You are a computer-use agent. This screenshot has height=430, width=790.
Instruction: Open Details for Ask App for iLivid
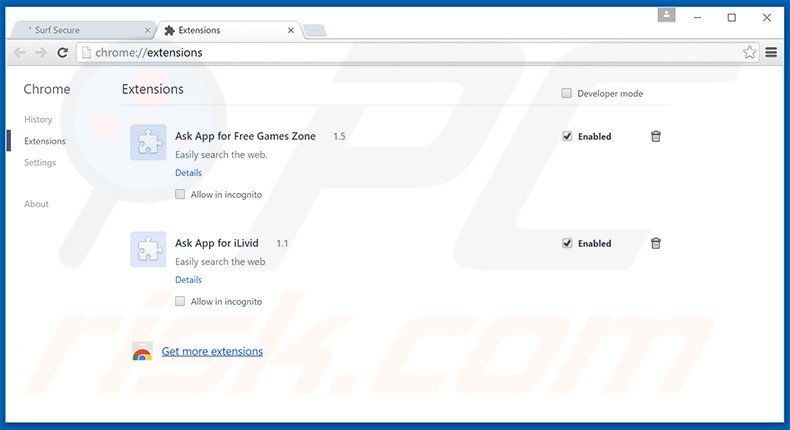pyautogui.click(x=188, y=279)
